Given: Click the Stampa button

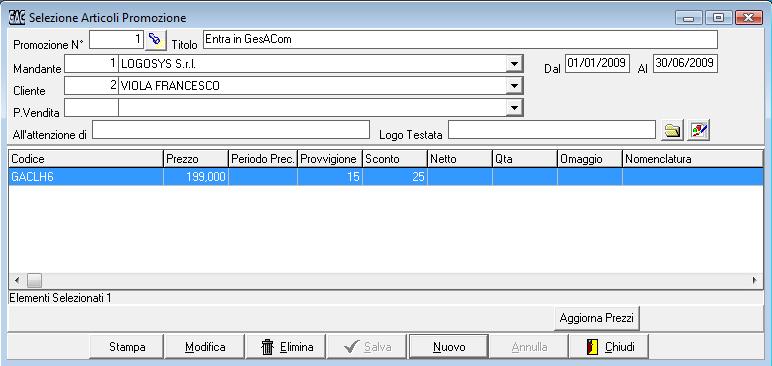Looking at the screenshot, I should click(127, 347).
